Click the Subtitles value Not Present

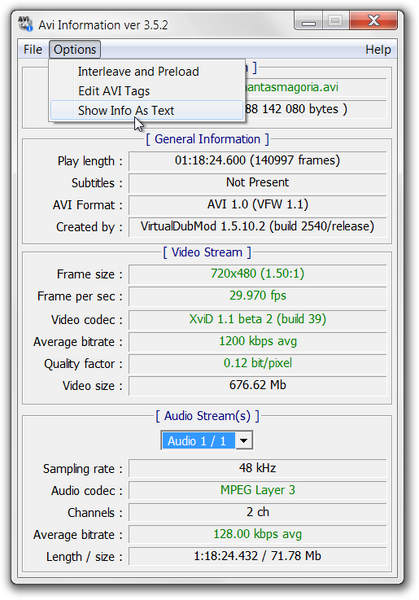click(258, 183)
